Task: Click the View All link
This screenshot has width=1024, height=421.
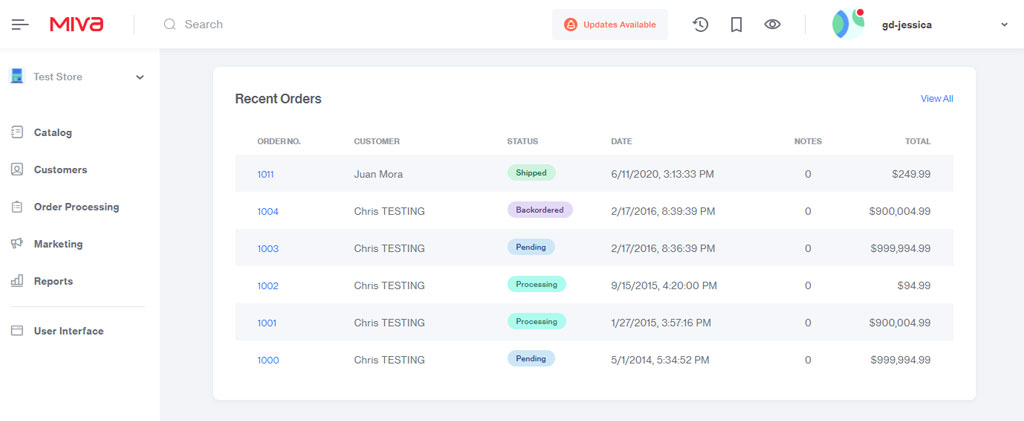Action: point(936,99)
